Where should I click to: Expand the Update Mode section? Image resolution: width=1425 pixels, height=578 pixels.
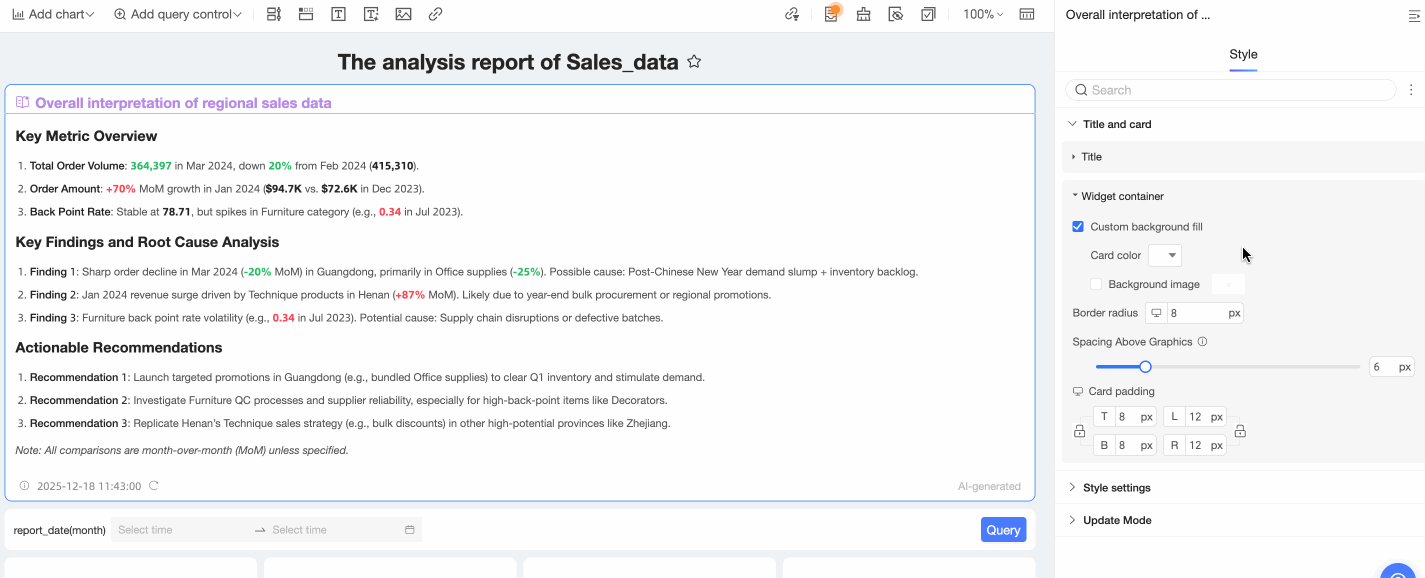[x=1116, y=520]
